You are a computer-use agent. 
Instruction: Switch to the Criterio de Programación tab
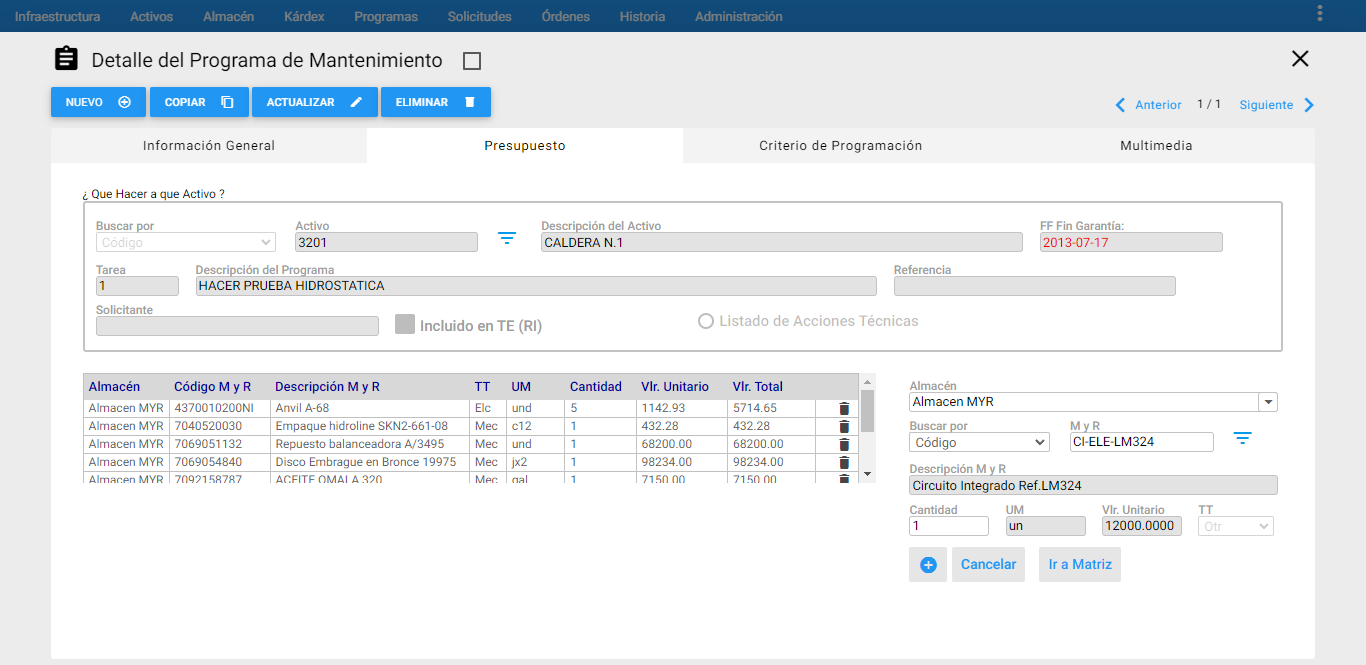841,146
